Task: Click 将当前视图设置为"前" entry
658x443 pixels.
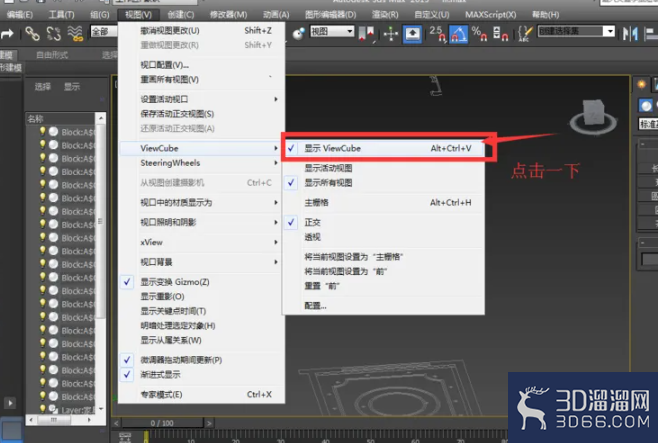Action: click(384, 271)
